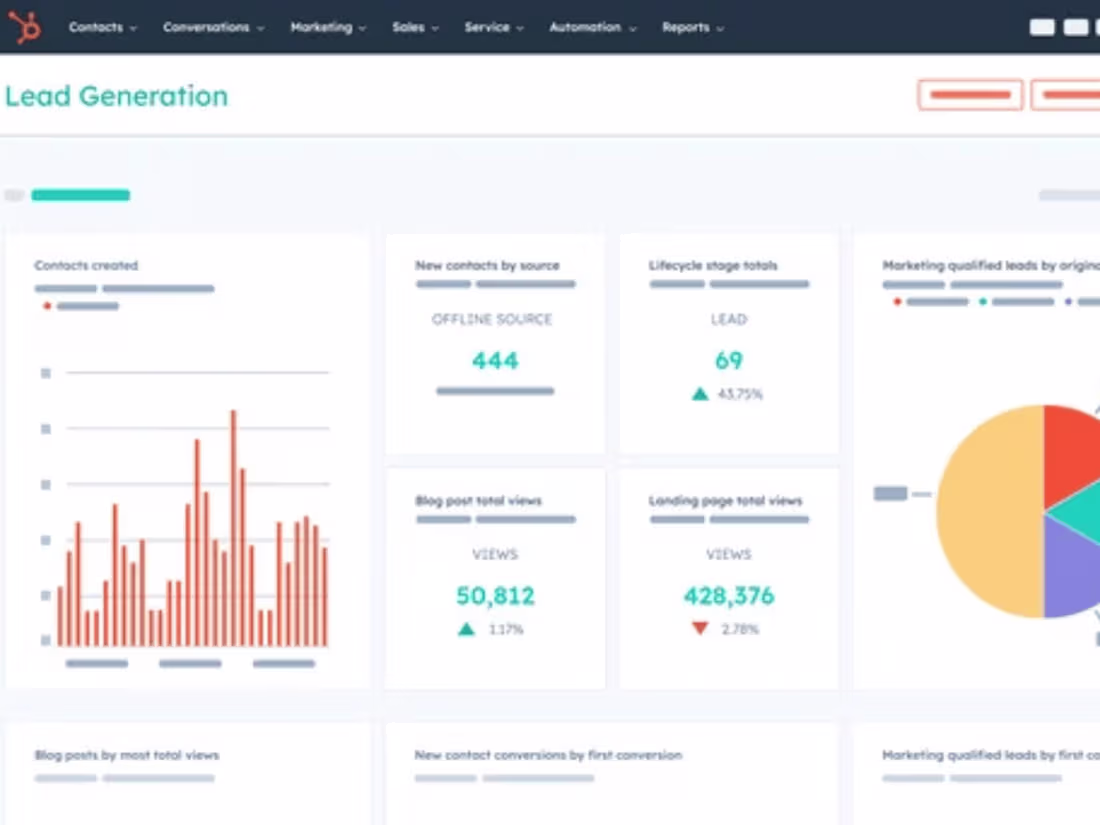This screenshot has width=1100, height=825.
Task: Click the red down-arrow beside 2.78%
Action: coord(699,629)
